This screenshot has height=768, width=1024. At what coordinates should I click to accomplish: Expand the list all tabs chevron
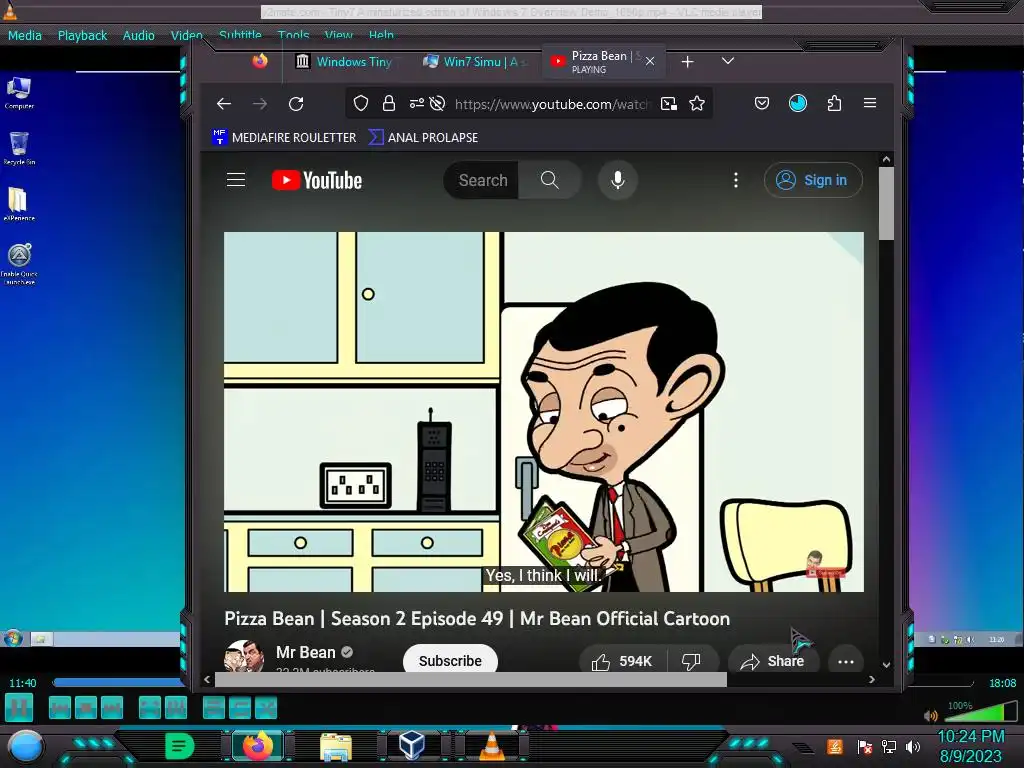click(x=728, y=61)
